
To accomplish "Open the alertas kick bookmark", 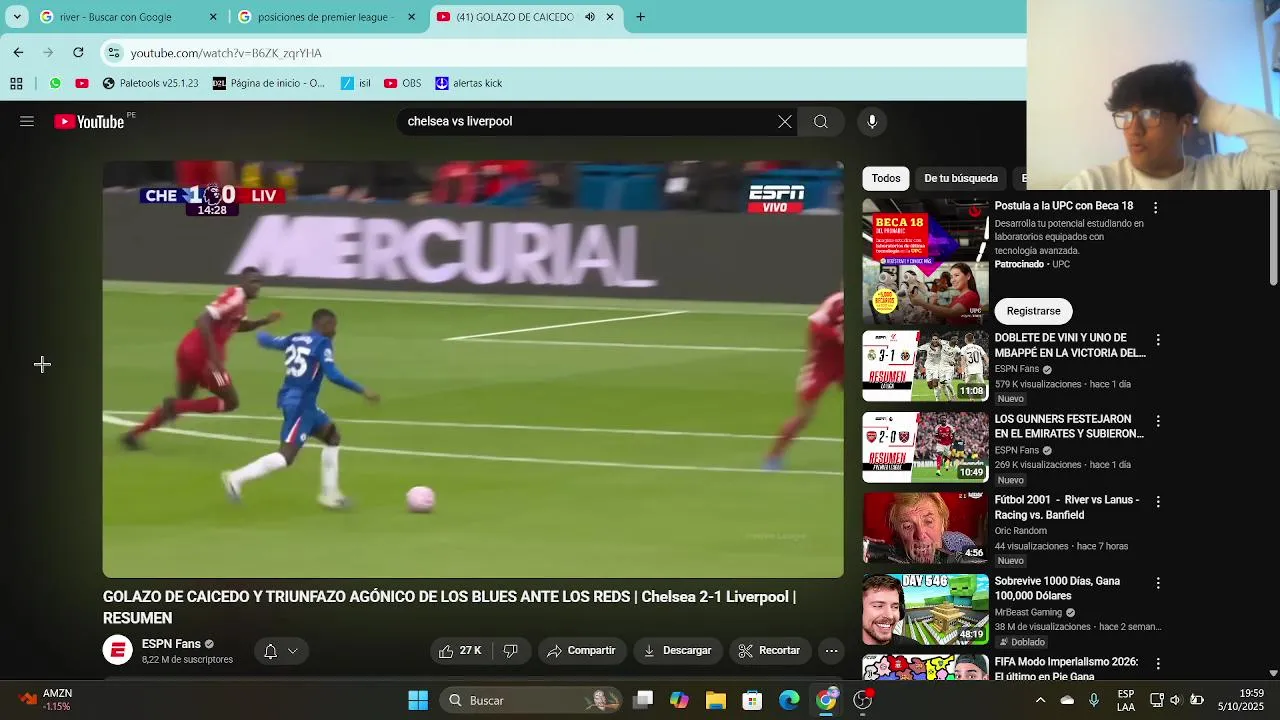I will coord(468,83).
